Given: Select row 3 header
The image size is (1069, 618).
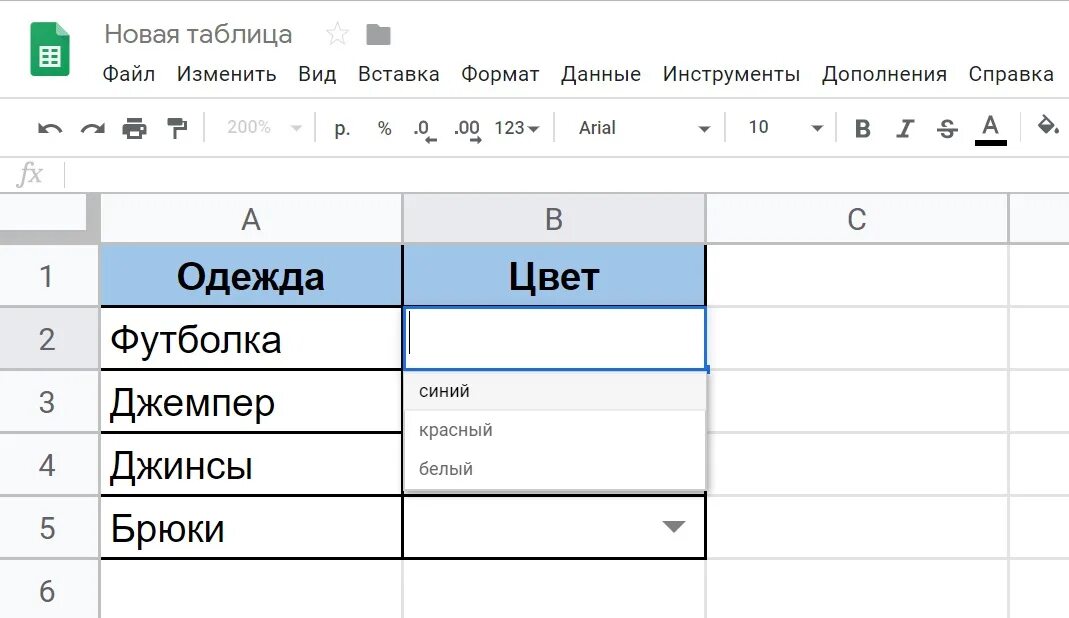Looking at the screenshot, I should point(49,402).
